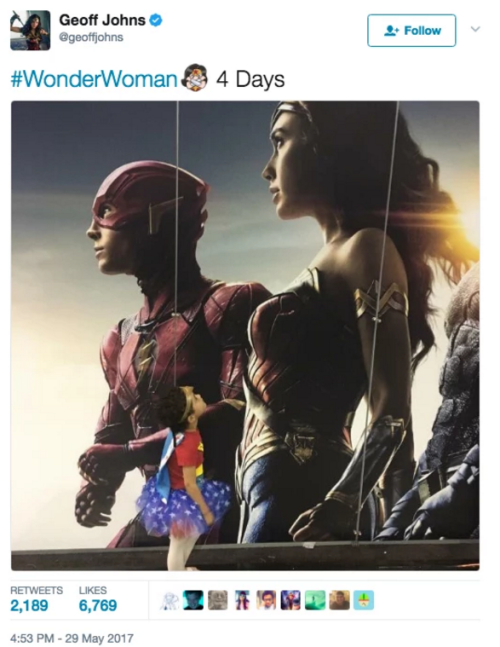Open the glasses-wearing man liker avatar

click(266, 600)
